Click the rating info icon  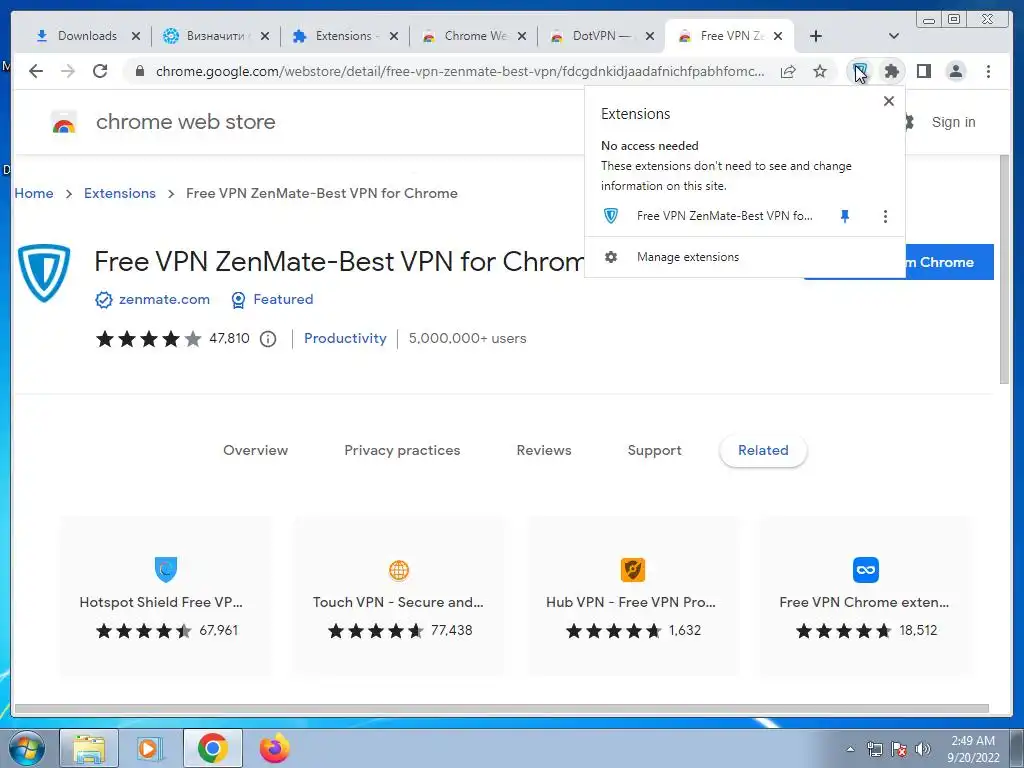(268, 339)
